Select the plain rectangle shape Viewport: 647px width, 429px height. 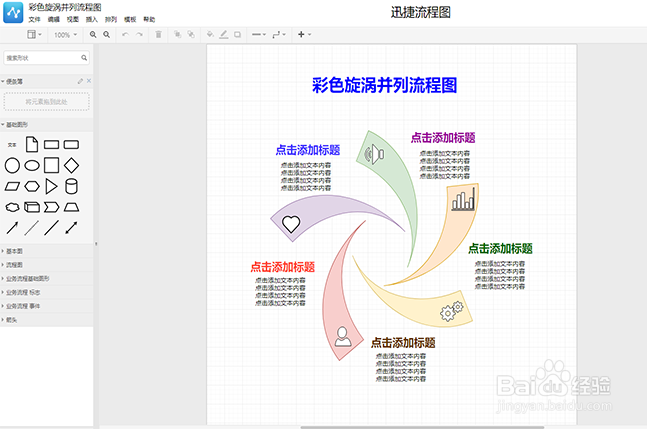click(52, 145)
